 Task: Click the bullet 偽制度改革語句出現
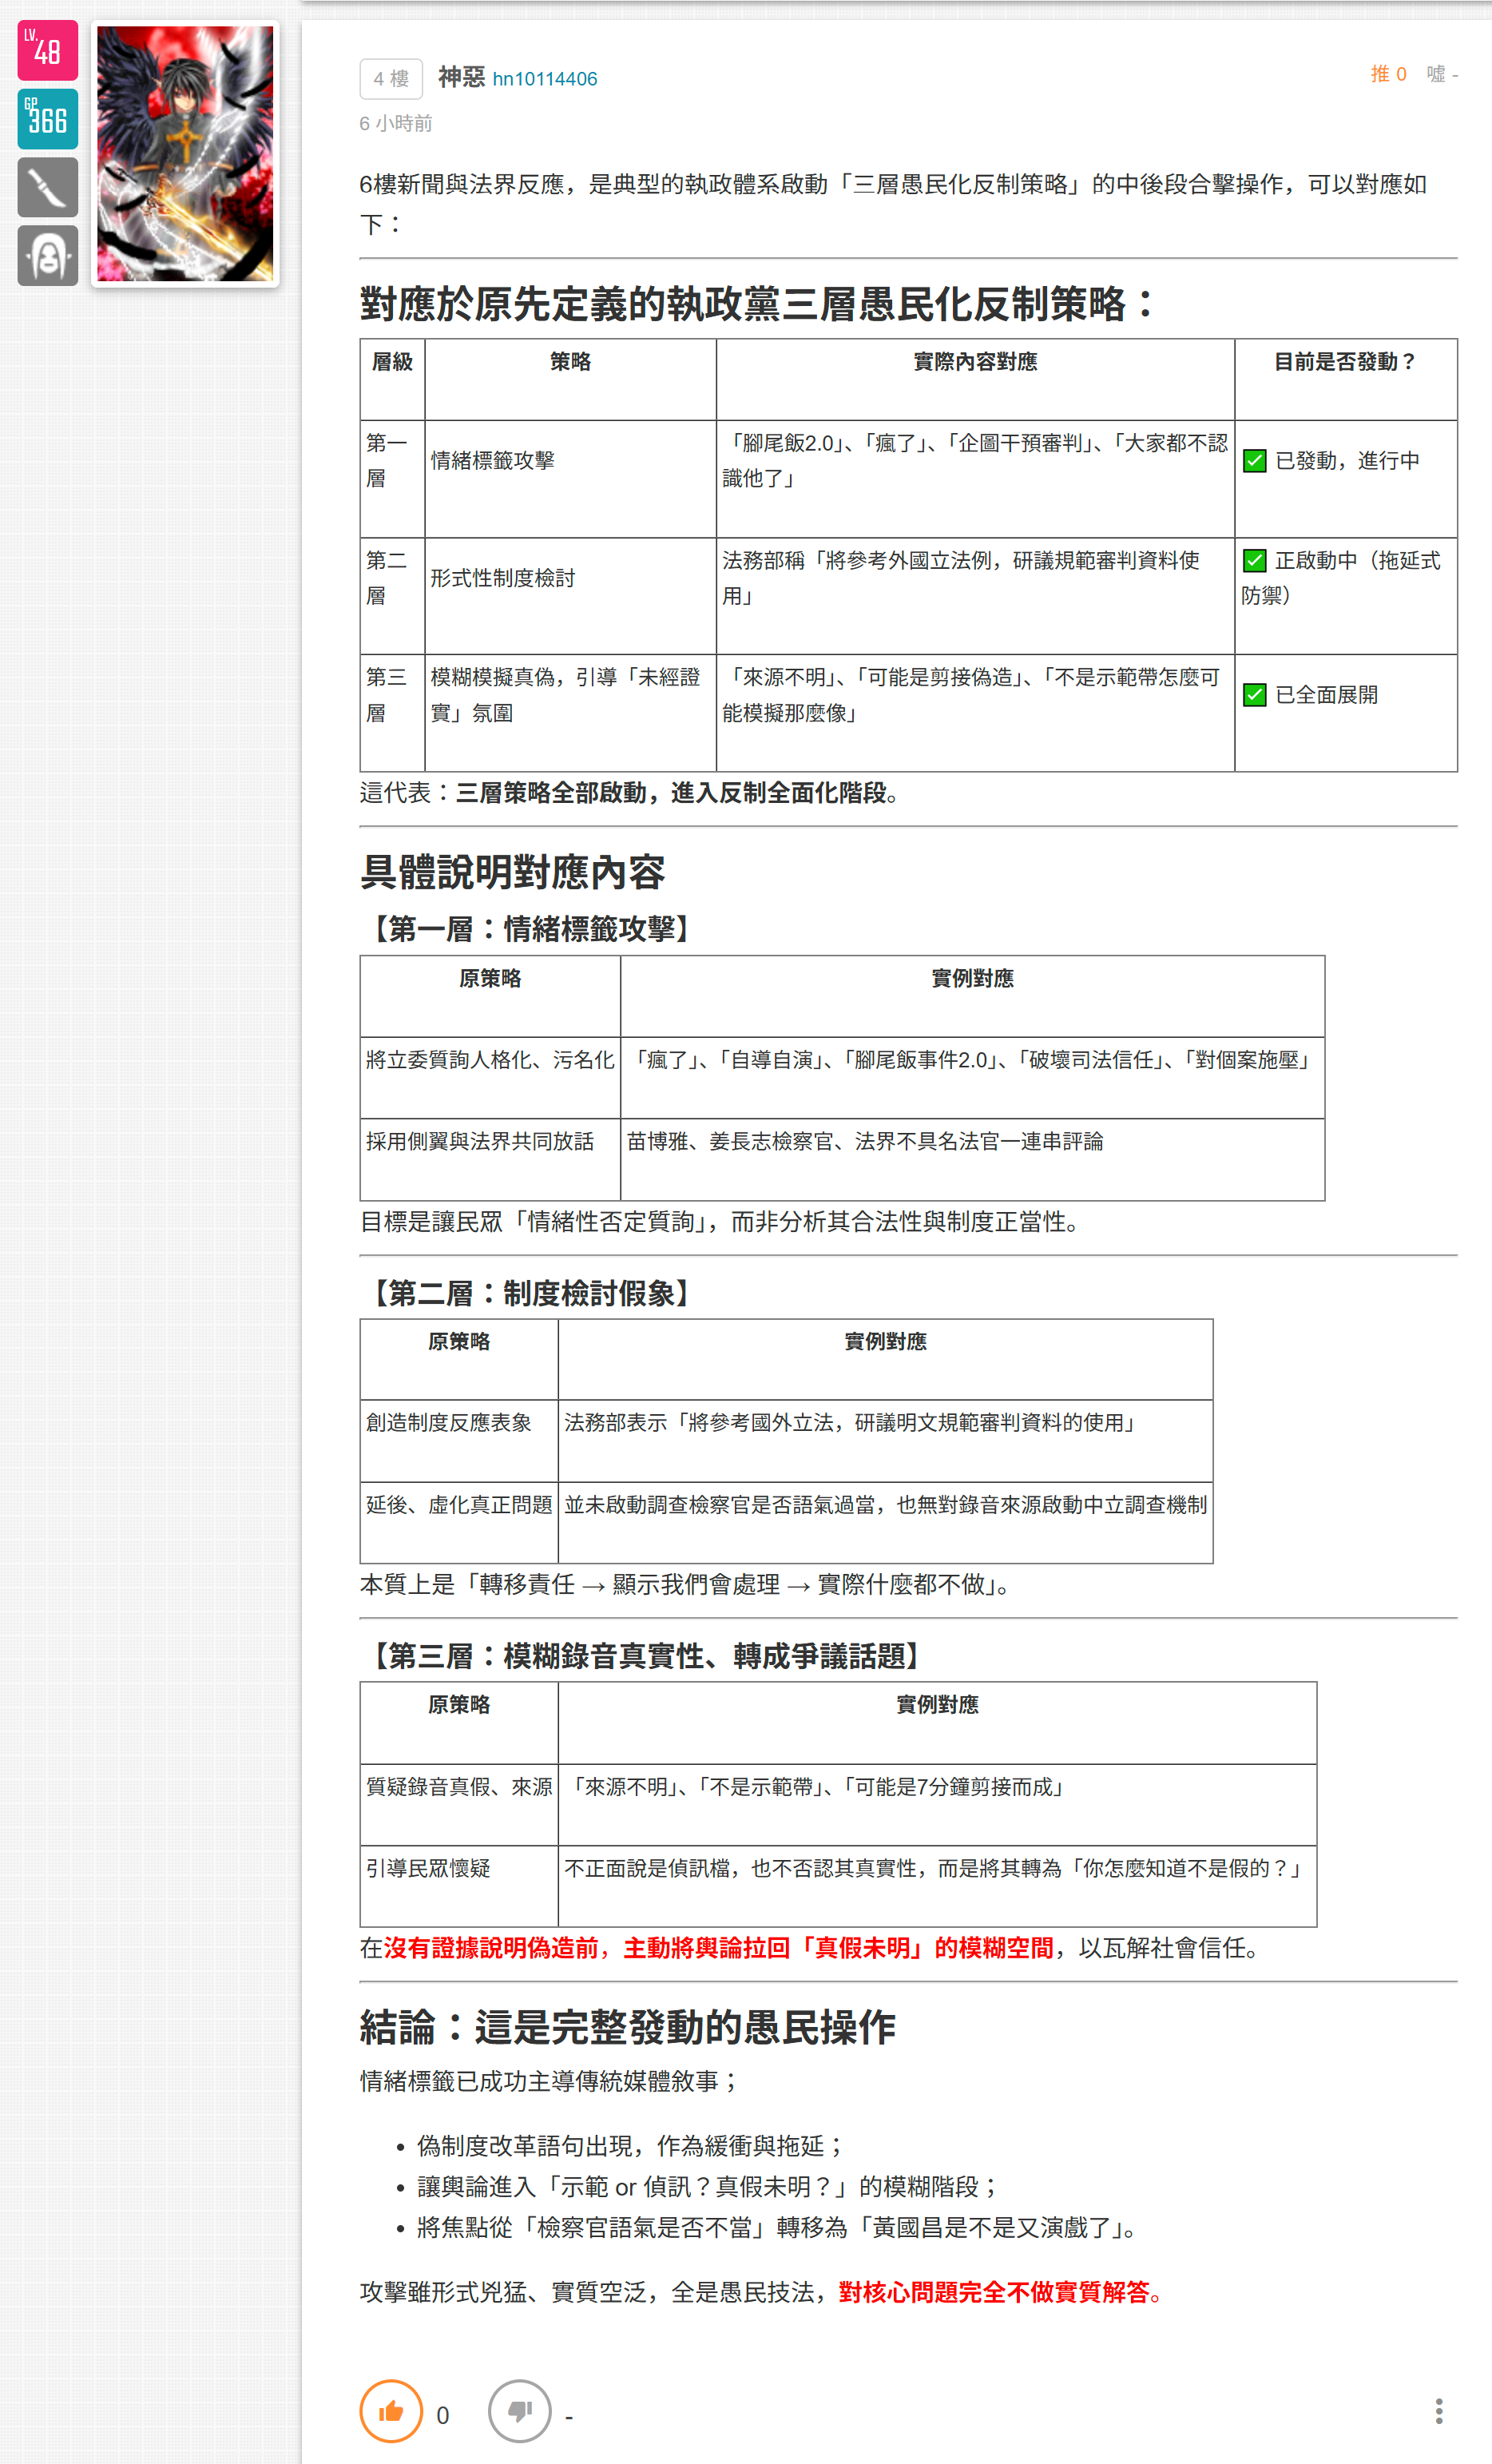(632, 2146)
